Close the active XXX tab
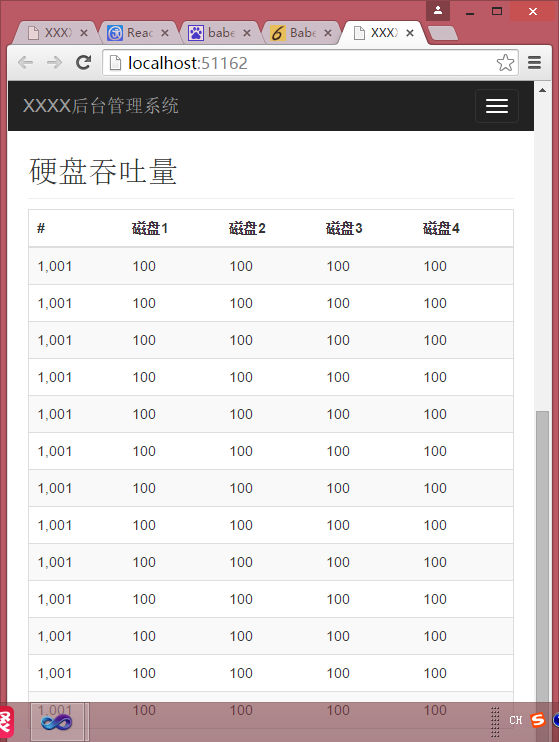559x742 pixels. [x=410, y=33]
